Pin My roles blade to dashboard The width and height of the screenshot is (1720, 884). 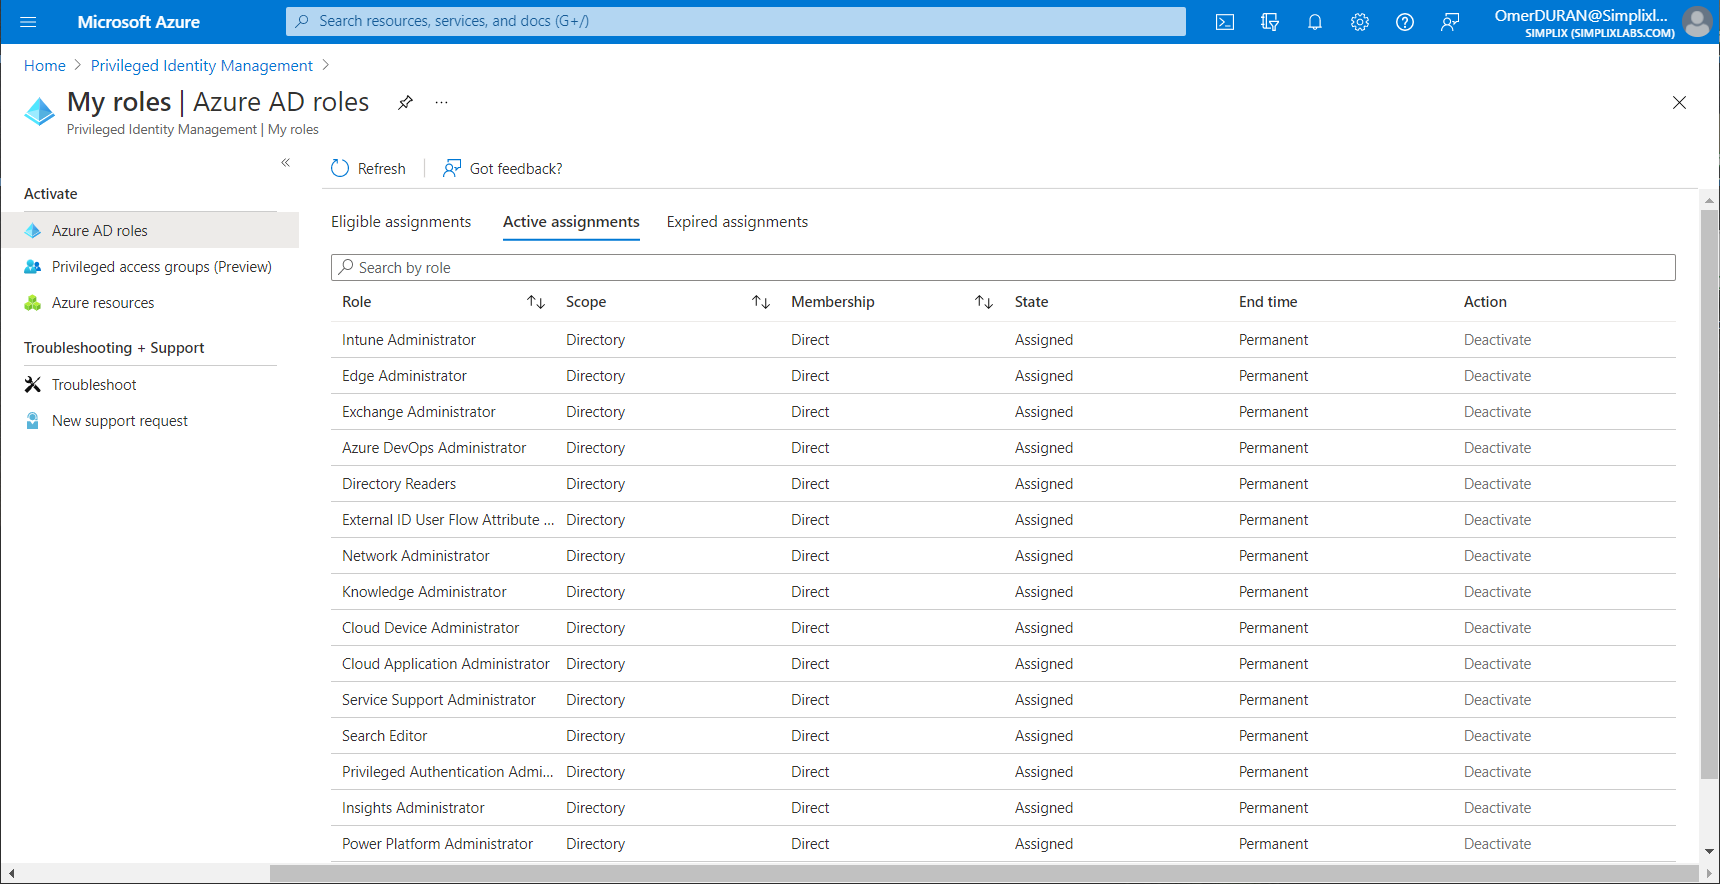coord(405,102)
